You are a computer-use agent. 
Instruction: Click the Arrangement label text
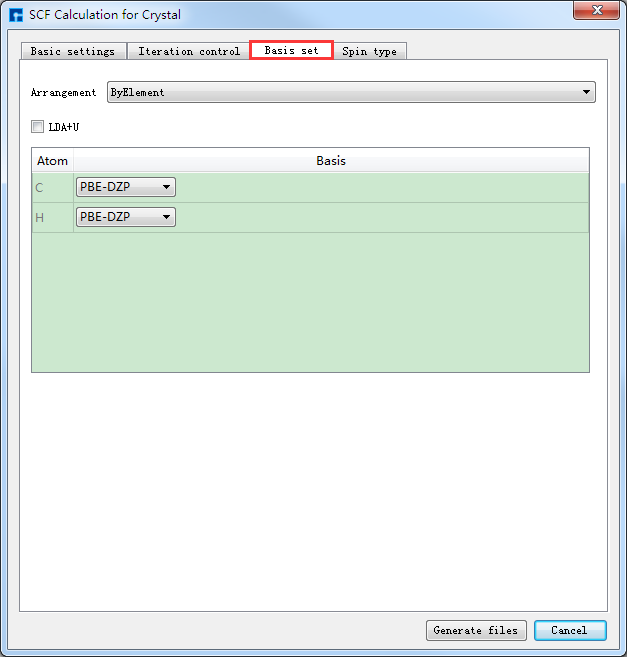click(63, 93)
